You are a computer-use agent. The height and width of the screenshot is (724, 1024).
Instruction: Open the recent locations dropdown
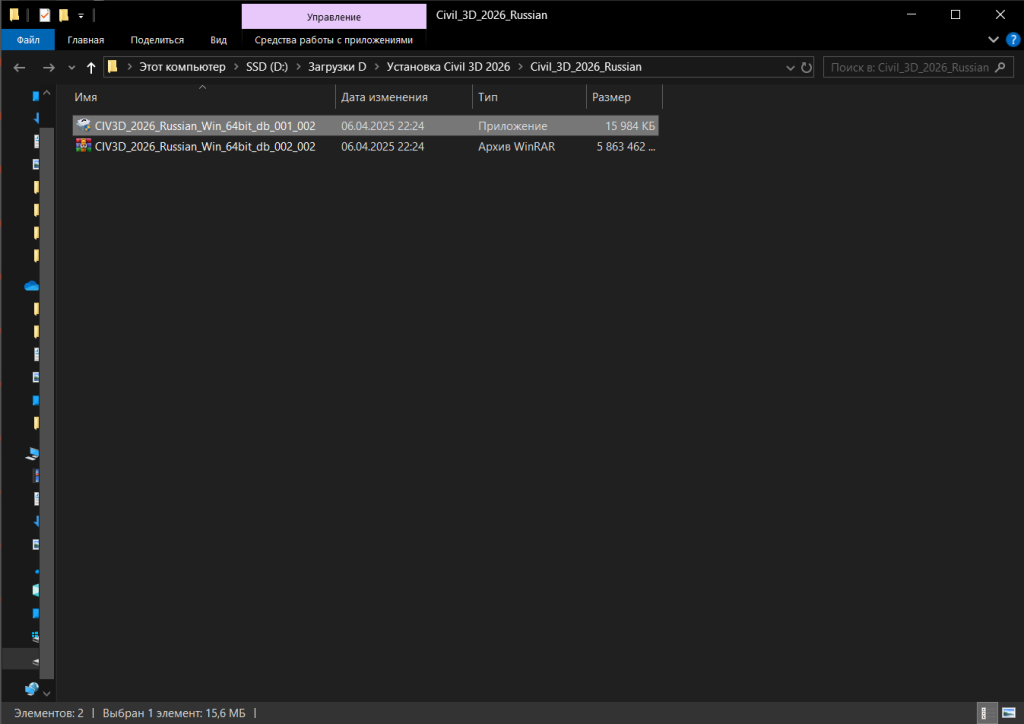tap(71, 67)
